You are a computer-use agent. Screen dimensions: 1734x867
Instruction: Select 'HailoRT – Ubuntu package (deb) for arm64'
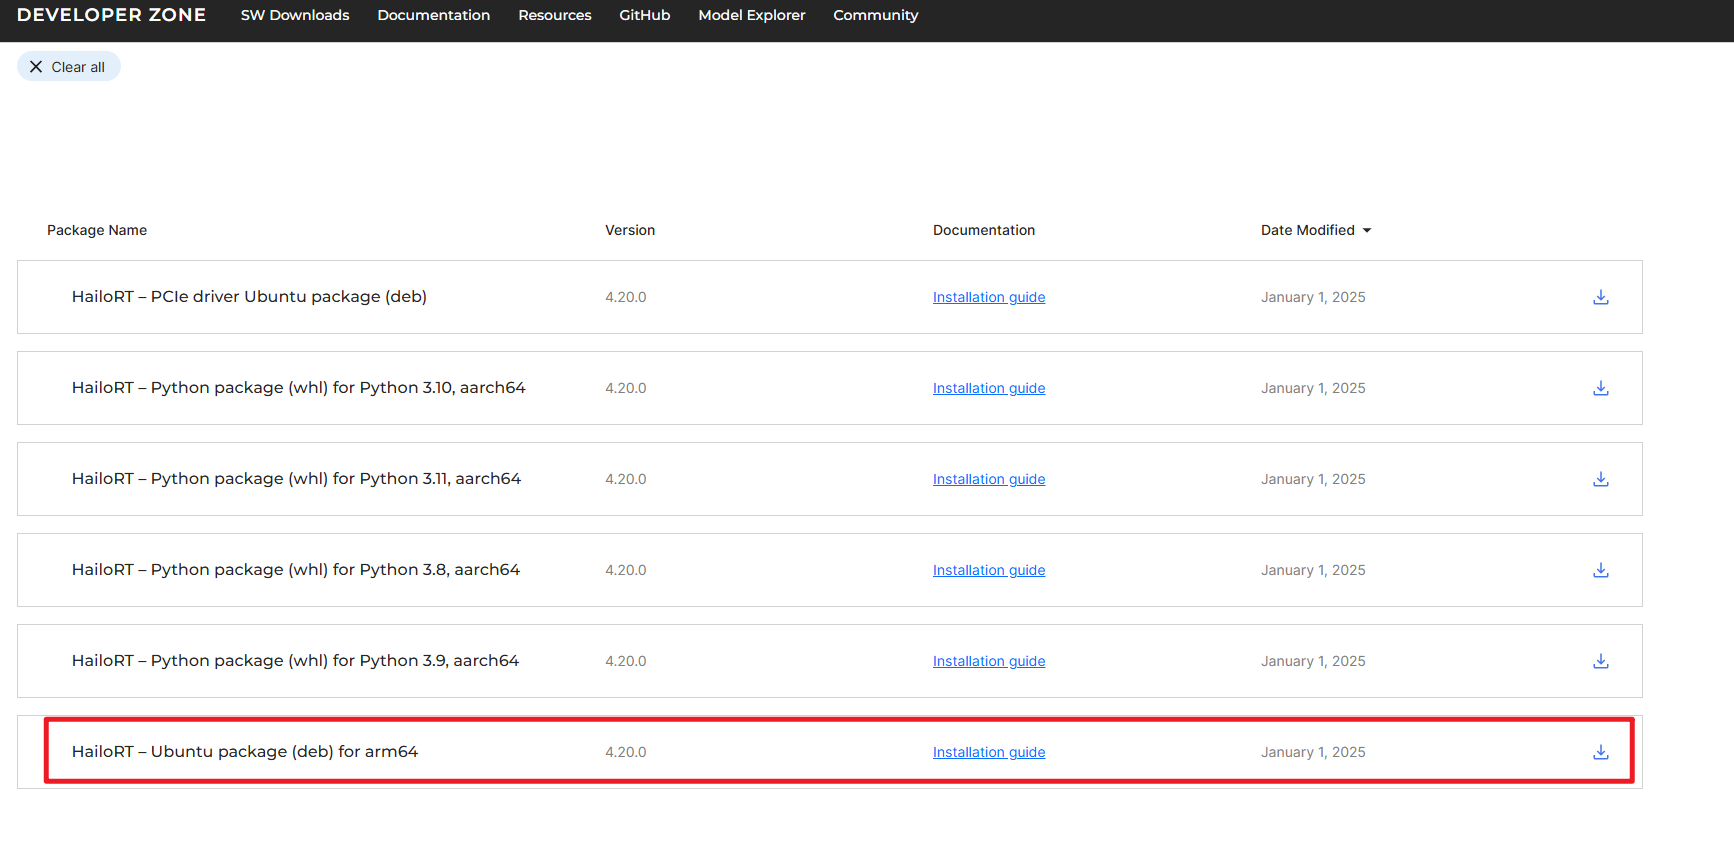tap(245, 752)
